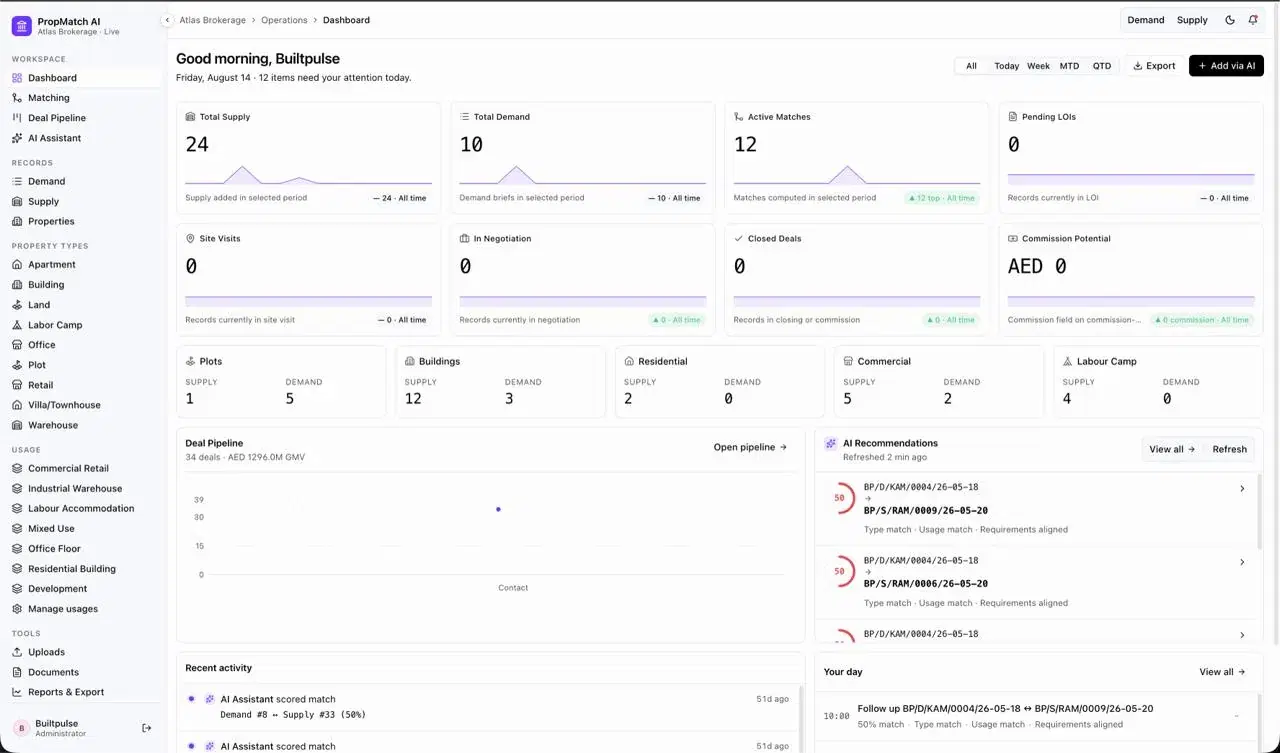
Task: View all items in Your day
Action: (x=1222, y=672)
